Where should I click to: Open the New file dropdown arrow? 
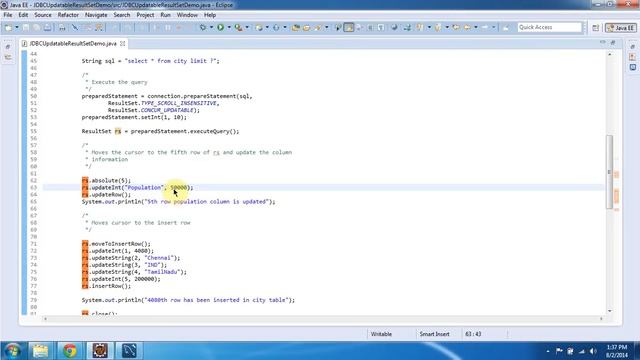click(x=17, y=27)
